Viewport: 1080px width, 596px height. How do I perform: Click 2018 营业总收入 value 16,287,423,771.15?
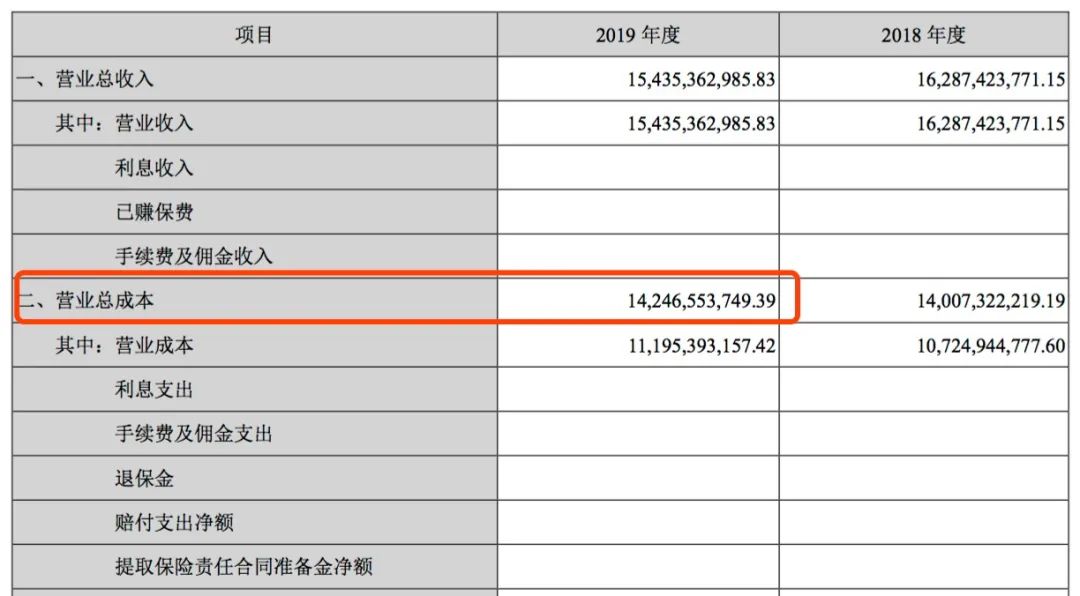[x=990, y=79]
